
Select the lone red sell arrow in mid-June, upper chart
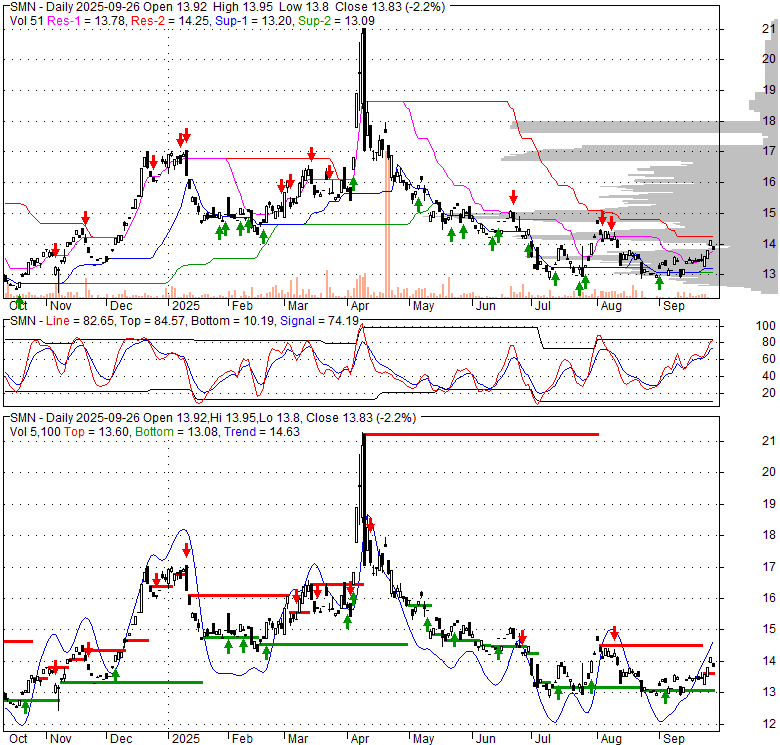(x=513, y=197)
